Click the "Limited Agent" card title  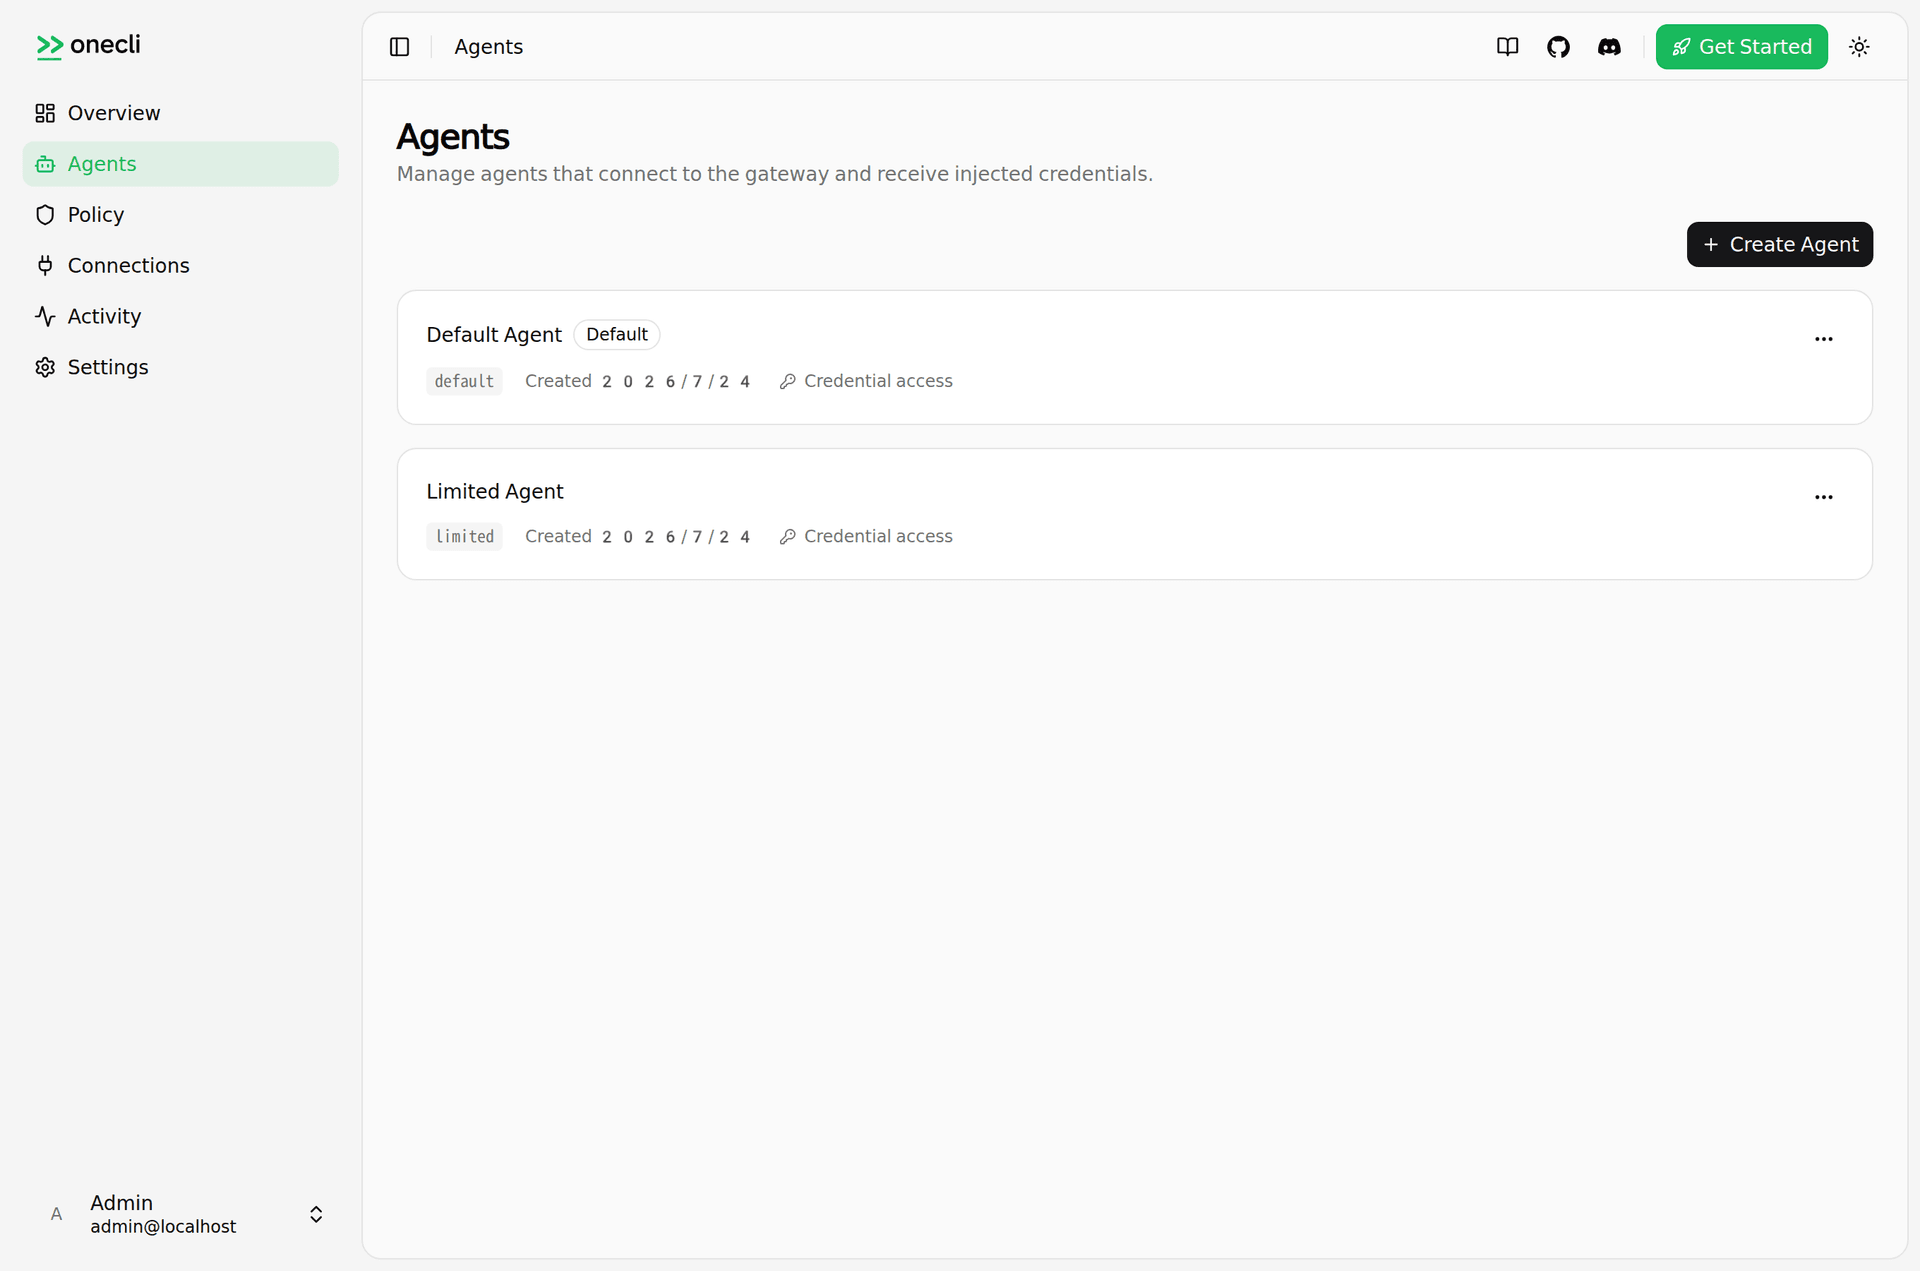(x=495, y=491)
